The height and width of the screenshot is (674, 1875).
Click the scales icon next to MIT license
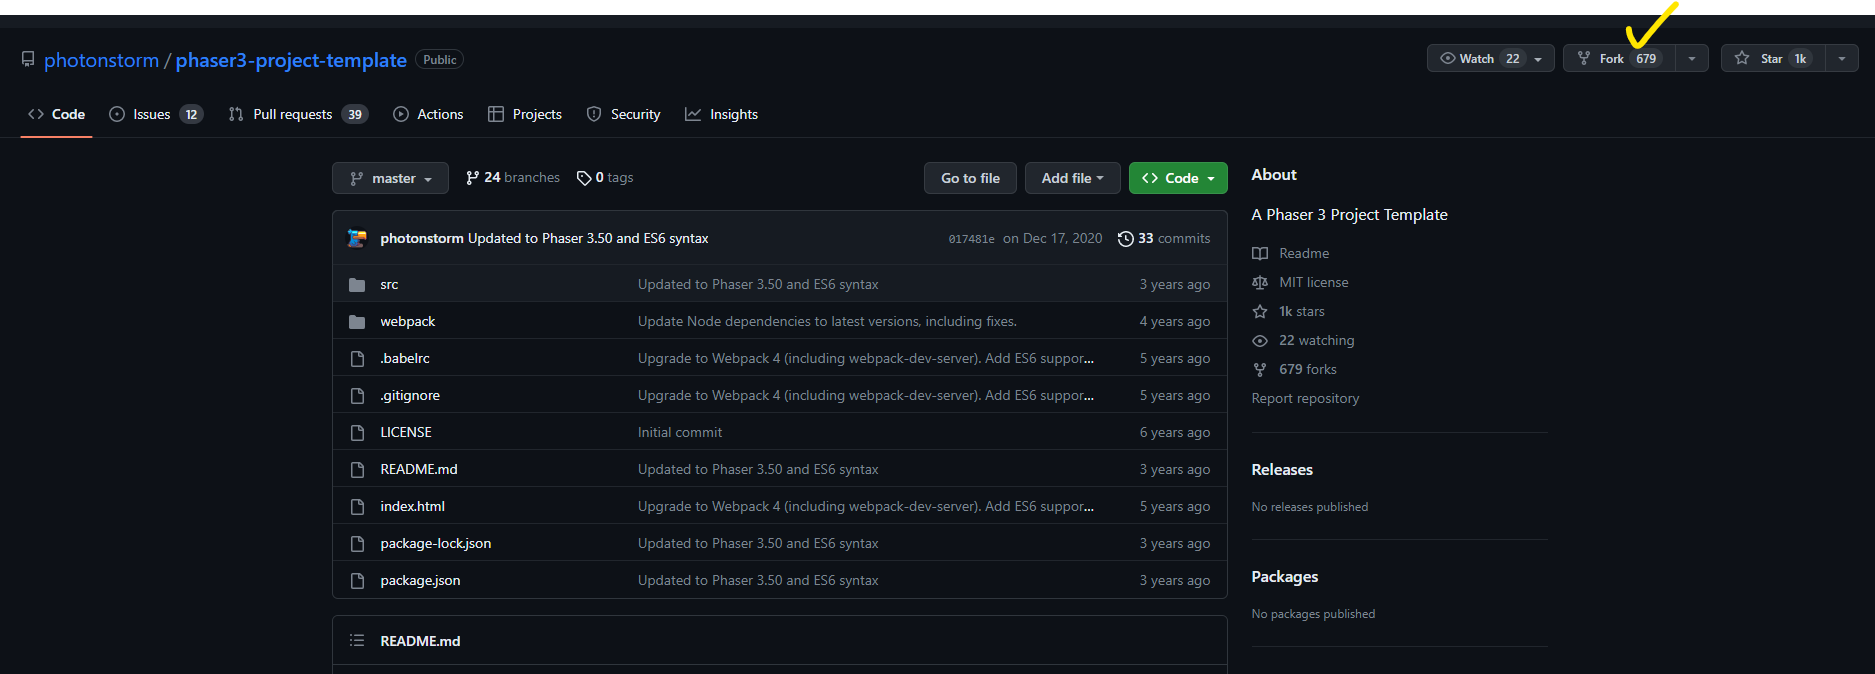click(1260, 283)
